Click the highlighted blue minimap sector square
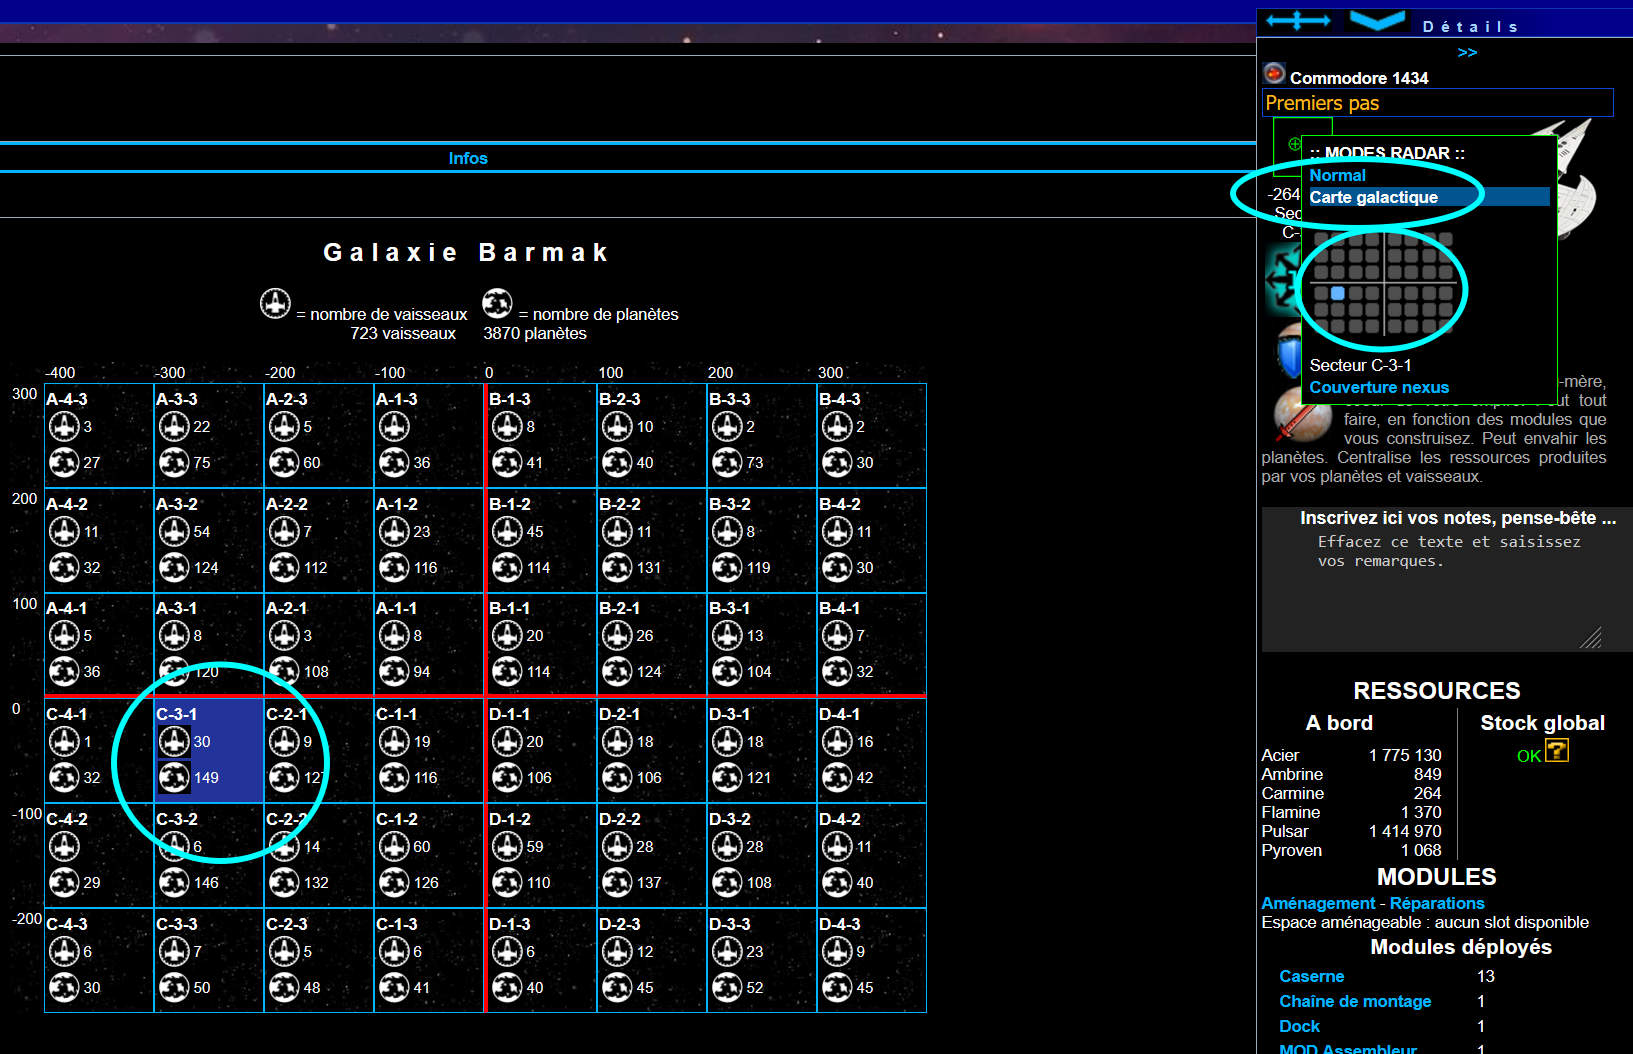This screenshot has width=1633, height=1054. pos(1338,293)
